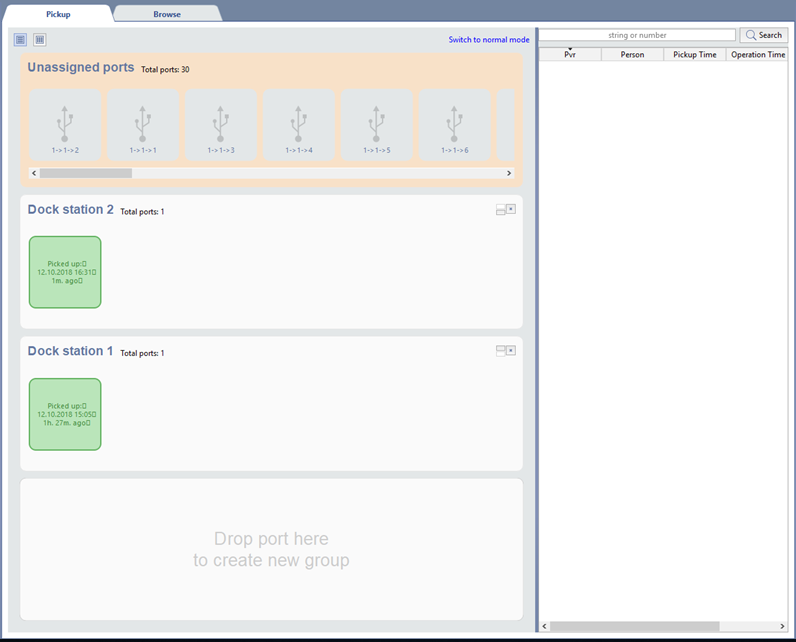Click the unassigned ports horizontal scrollbar thumb

85,173
